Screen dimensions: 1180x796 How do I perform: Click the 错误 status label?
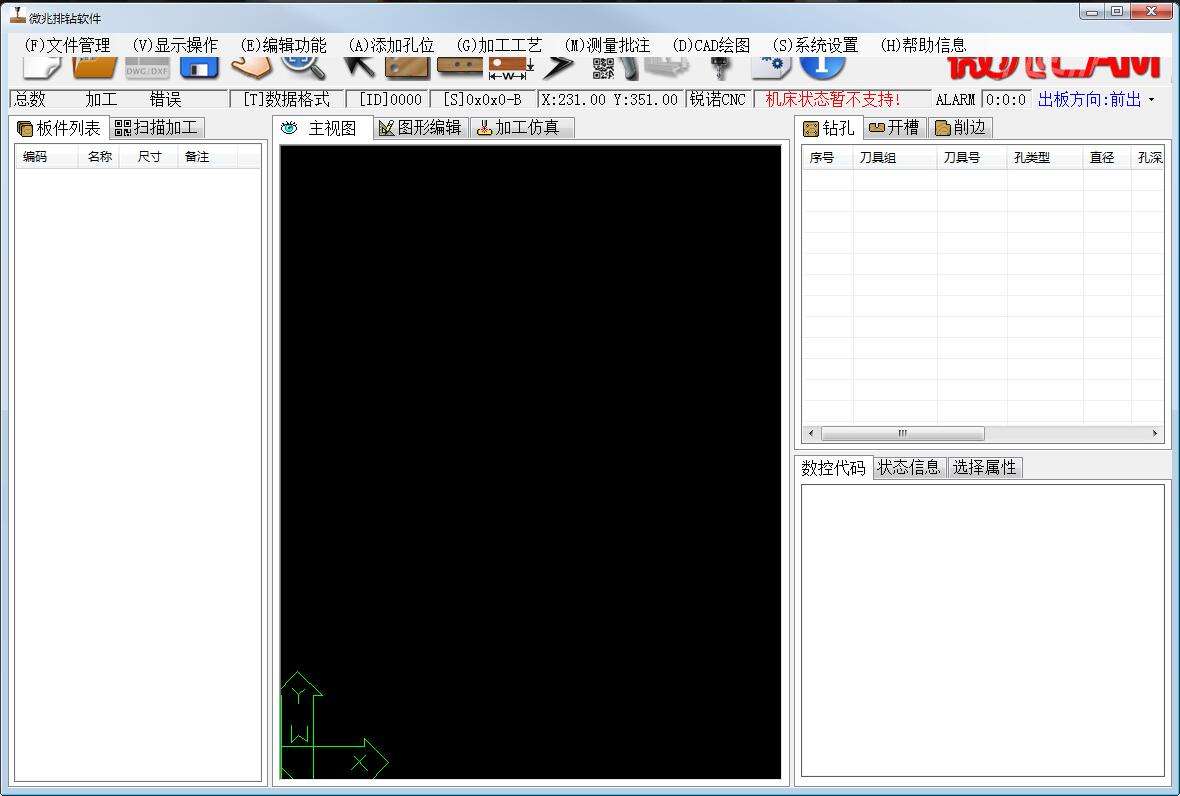(x=165, y=99)
